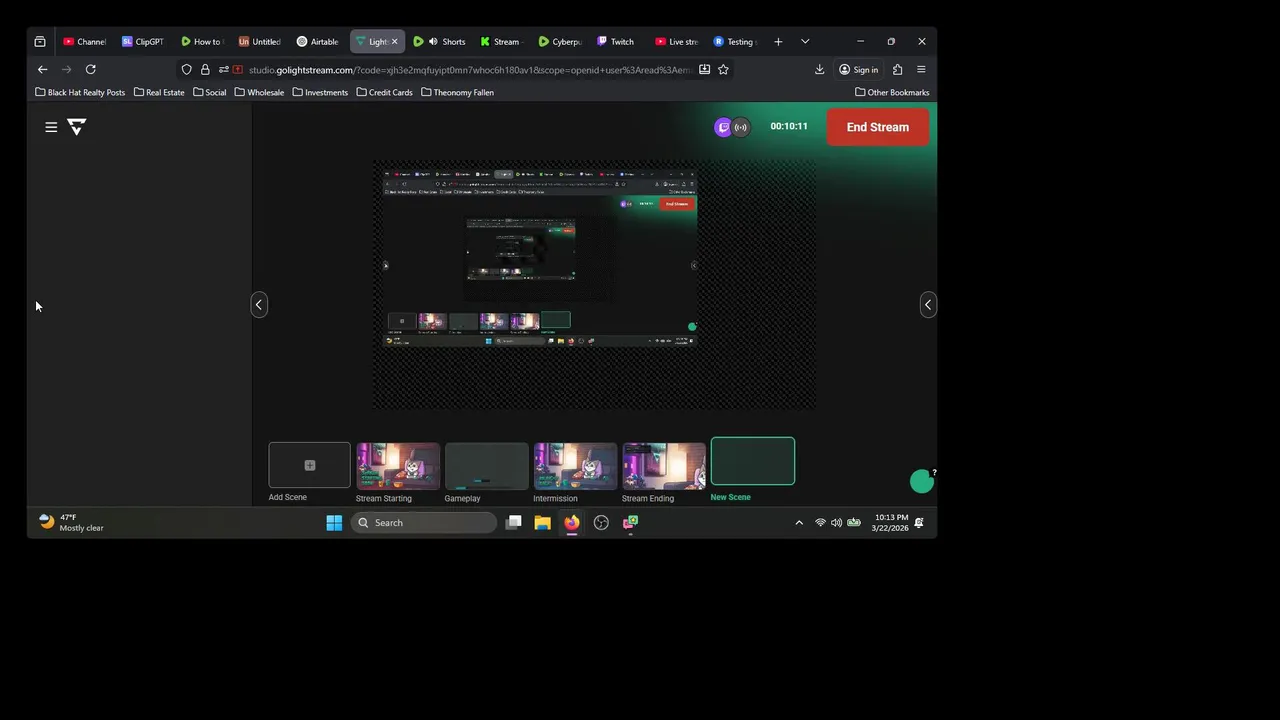The width and height of the screenshot is (1280, 720).
Task: Open File Explorer from the taskbar
Action: tap(542, 522)
